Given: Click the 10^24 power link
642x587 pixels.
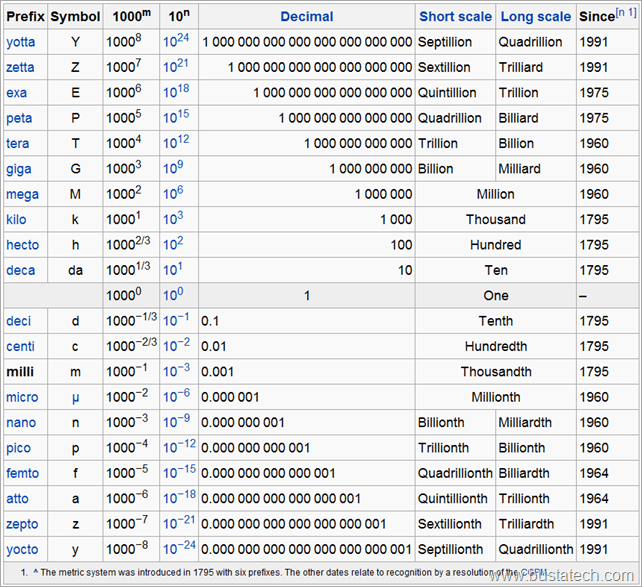Looking at the screenshot, I should [x=176, y=41].
